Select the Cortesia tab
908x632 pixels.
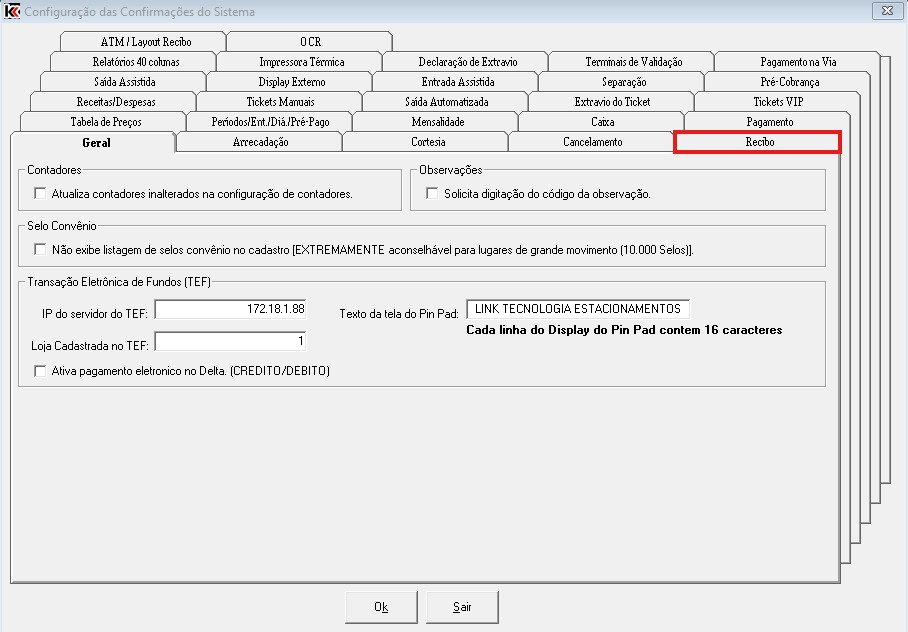pos(427,143)
